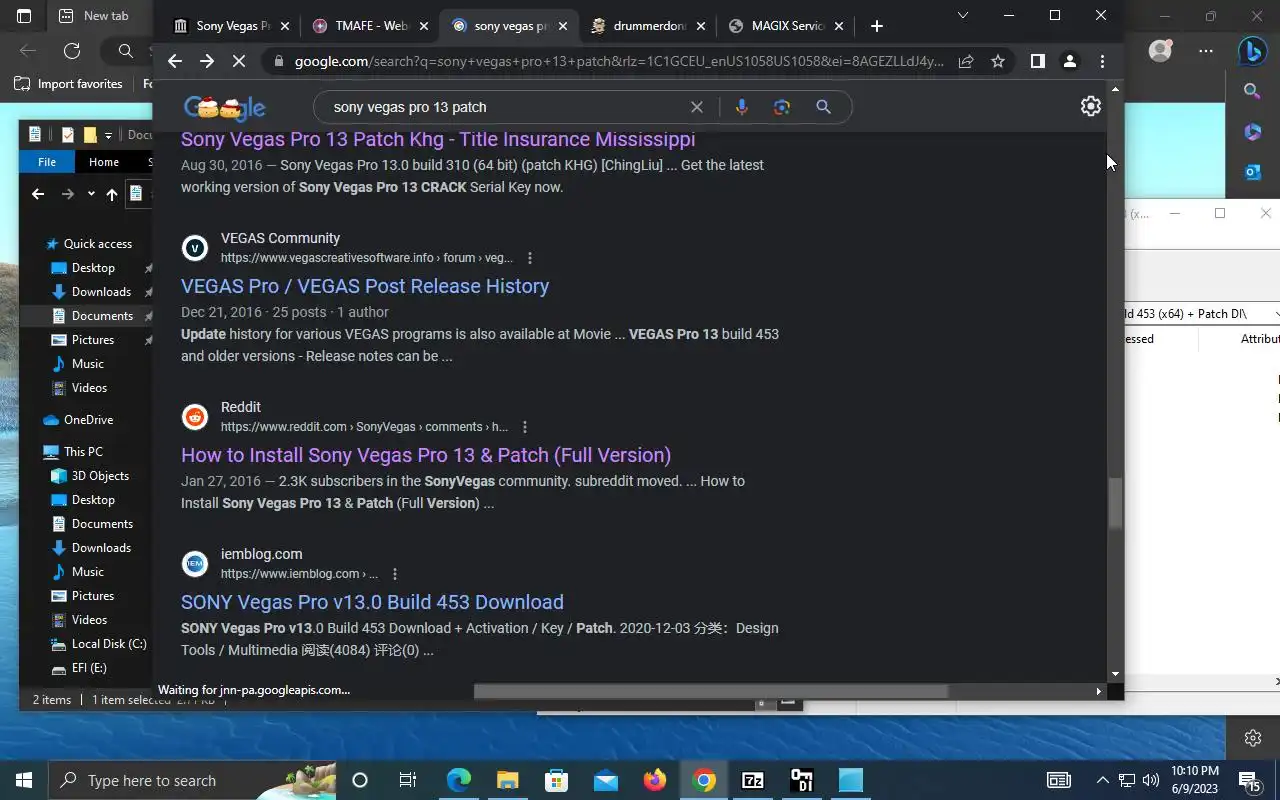
Task: Open Reddit How to Install Sony Vegas result
Action: coord(426,455)
